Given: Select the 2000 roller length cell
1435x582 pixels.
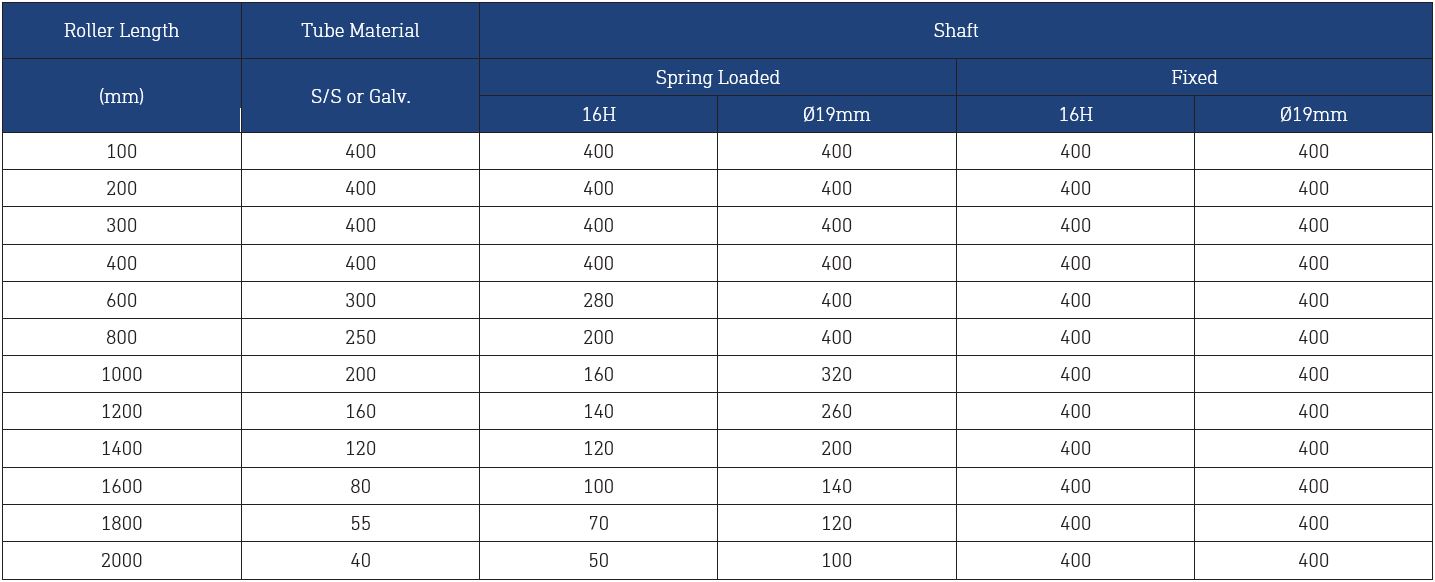Looking at the screenshot, I should pyautogui.click(x=121, y=560).
